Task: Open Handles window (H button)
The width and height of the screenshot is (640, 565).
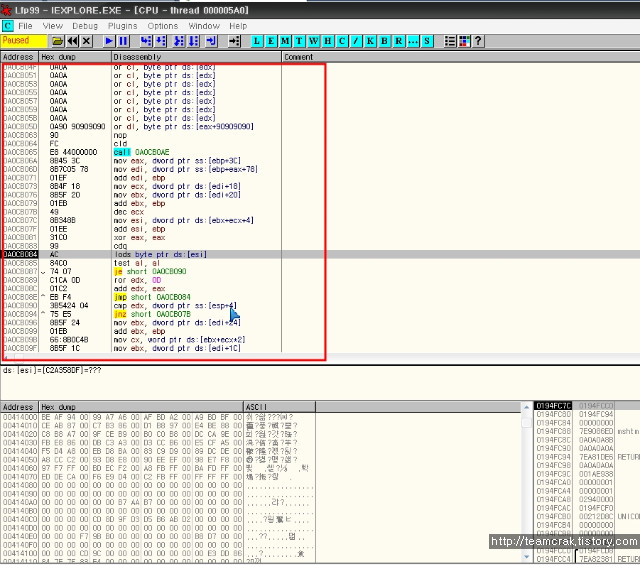Action: [x=328, y=41]
